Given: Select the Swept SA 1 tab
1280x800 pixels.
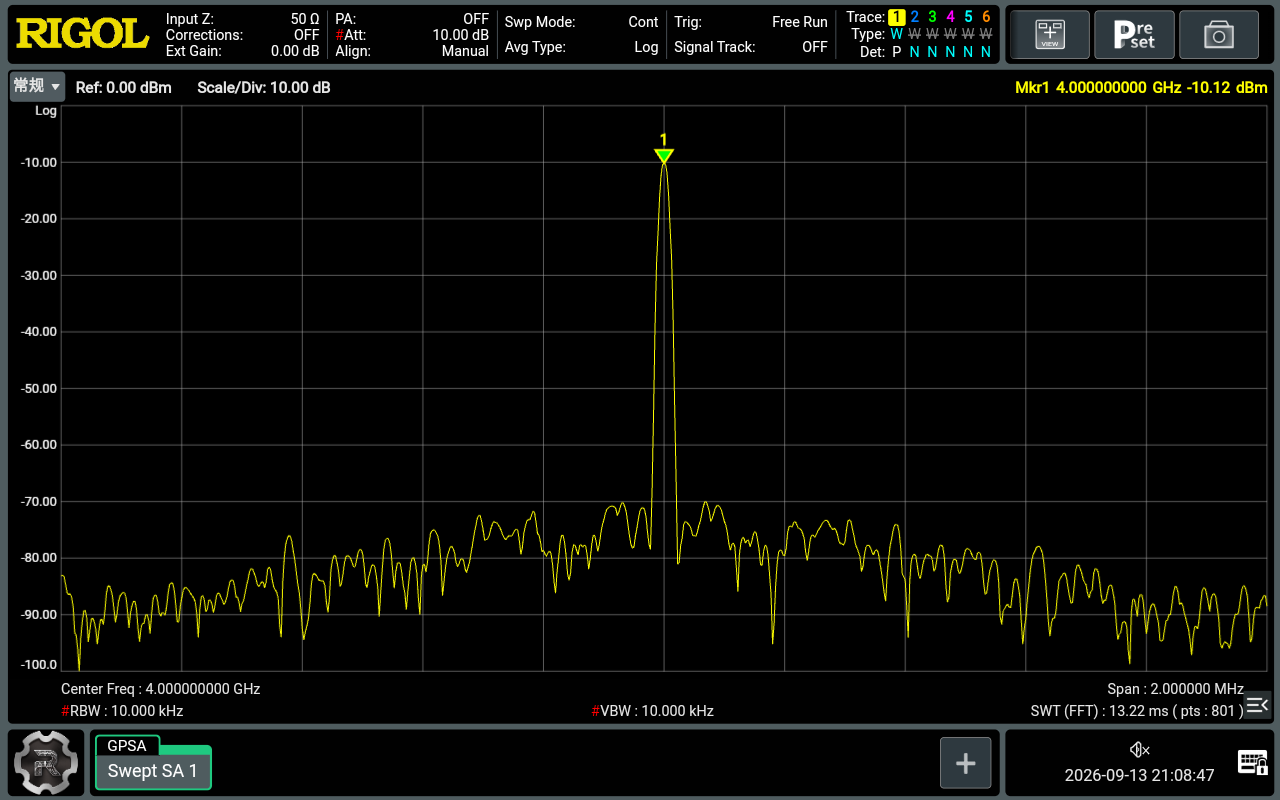Looking at the screenshot, I should coord(153,770).
